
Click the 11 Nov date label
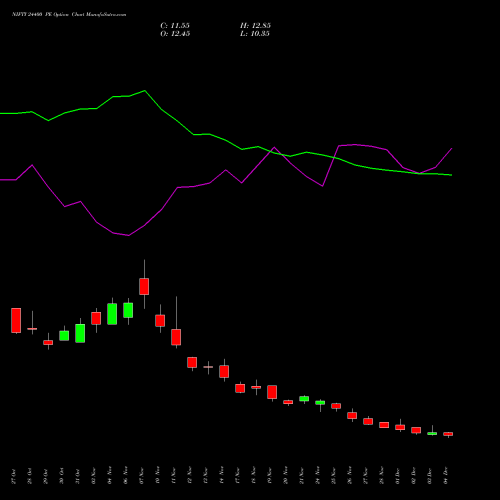pyautogui.click(x=174, y=476)
